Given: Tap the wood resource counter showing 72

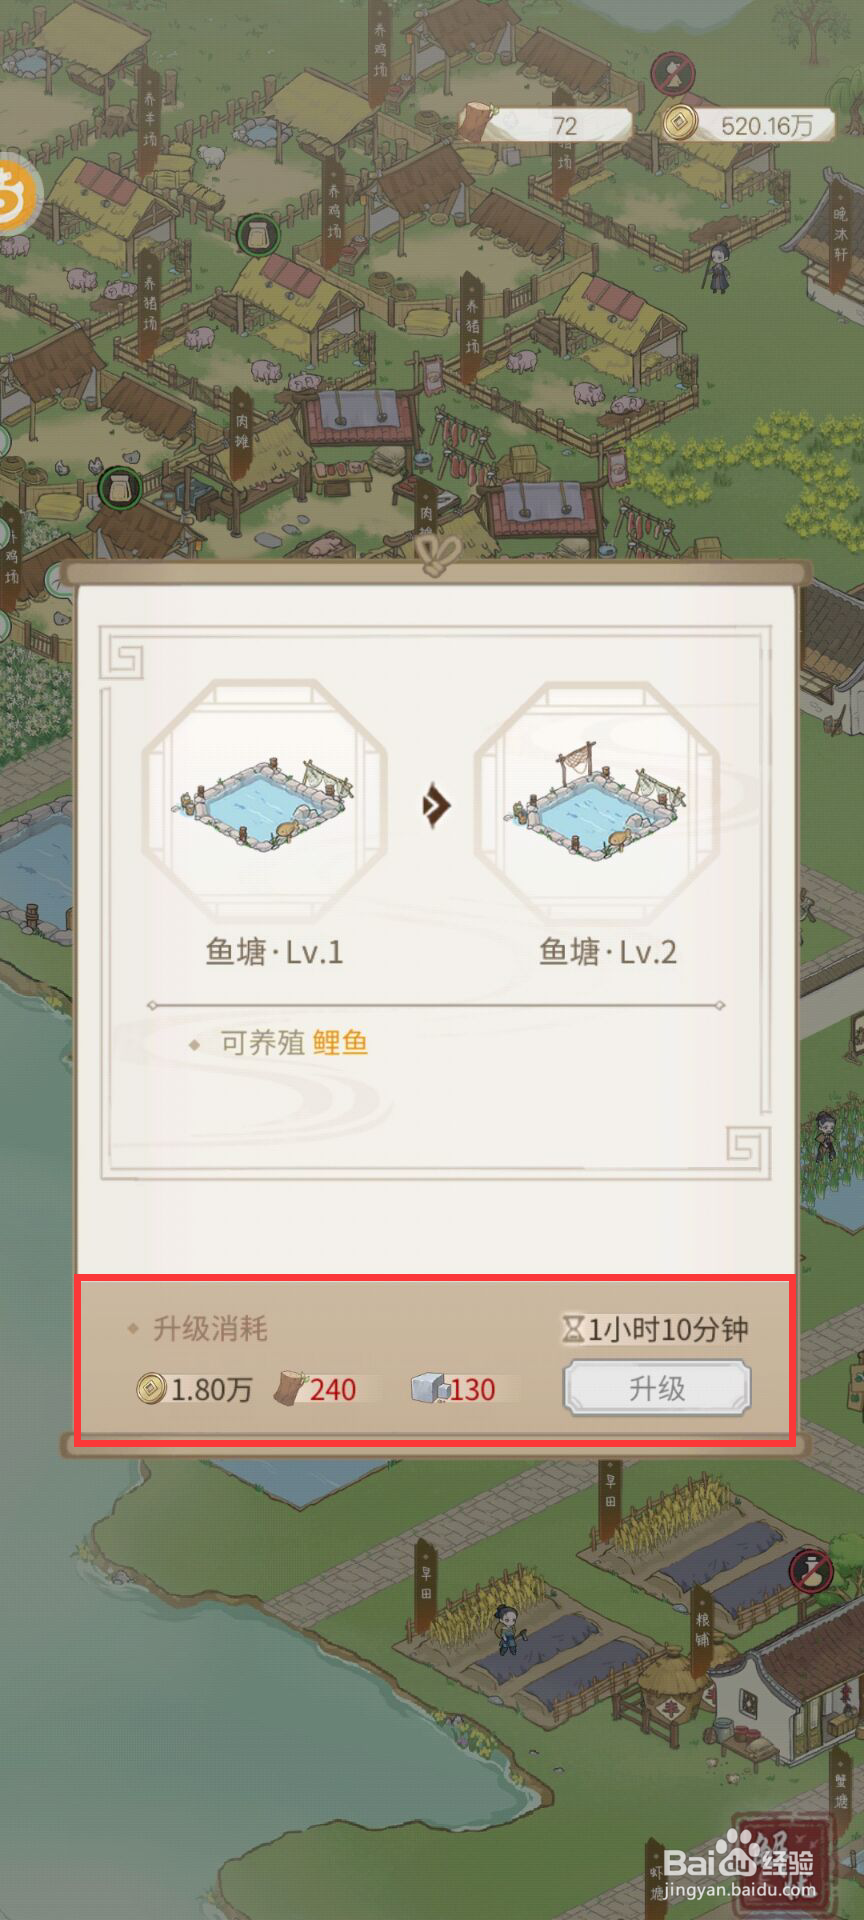Looking at the screenshot, I should pos(546,125).
